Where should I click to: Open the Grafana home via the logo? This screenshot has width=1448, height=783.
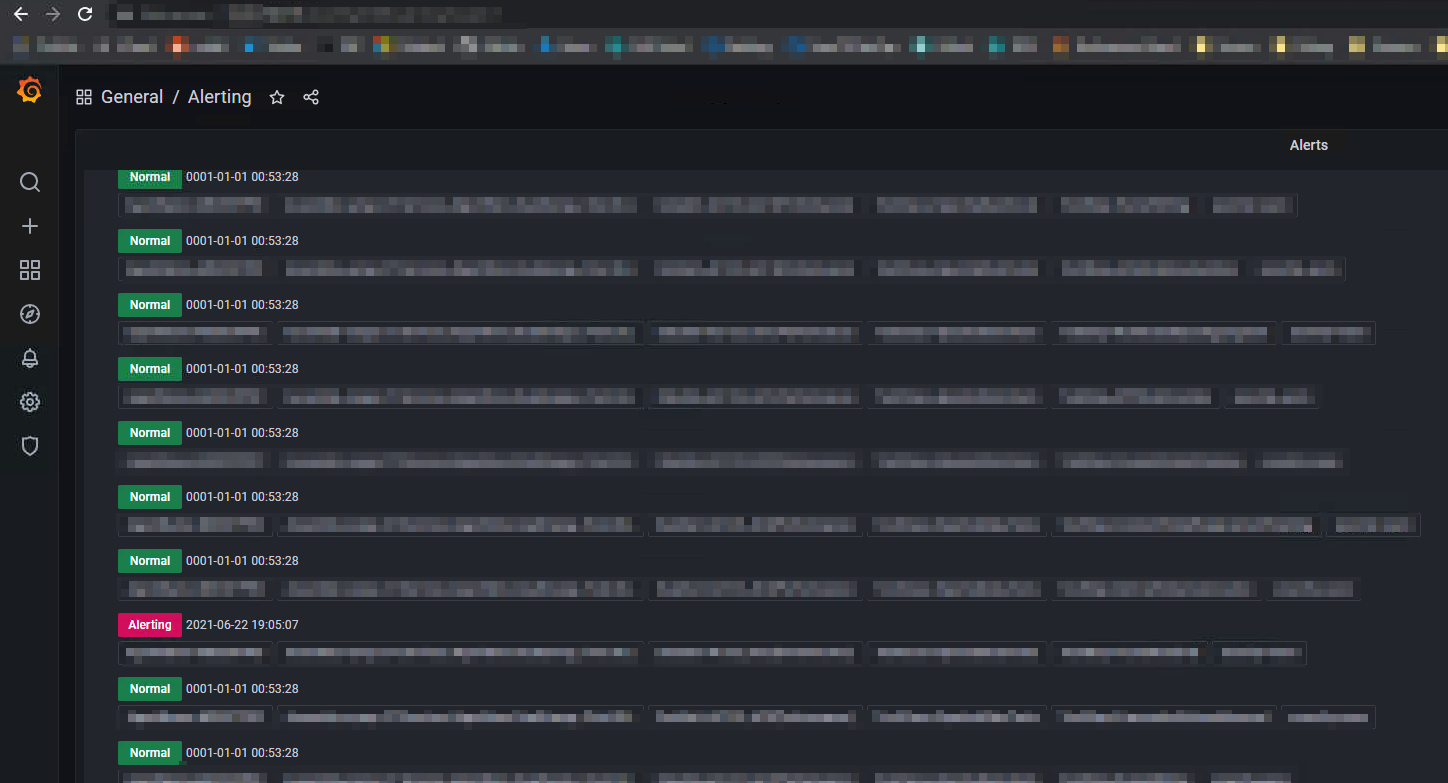coord(29,90)
